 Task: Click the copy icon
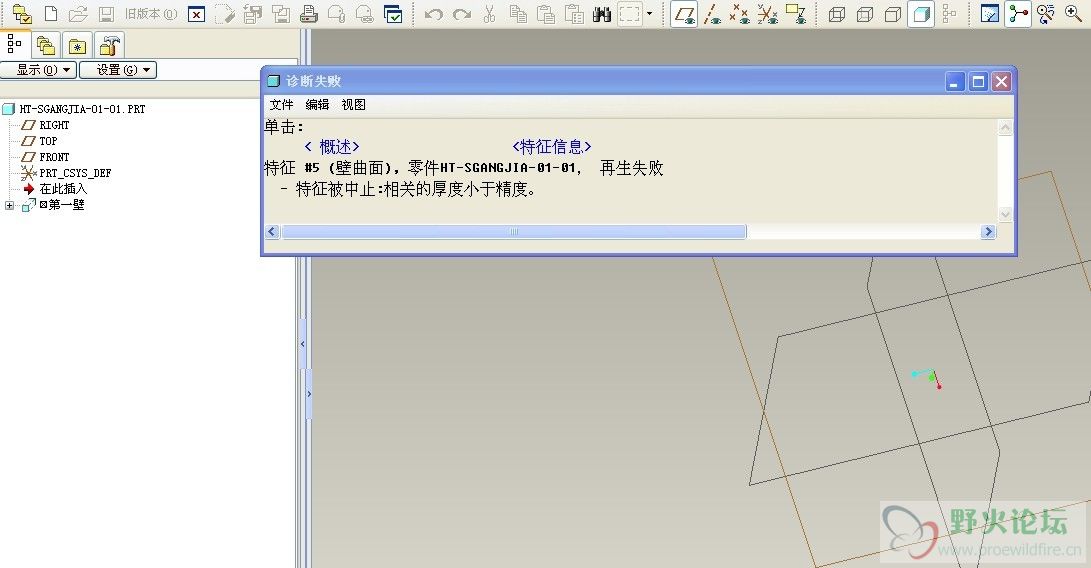[x=518, y=14]
